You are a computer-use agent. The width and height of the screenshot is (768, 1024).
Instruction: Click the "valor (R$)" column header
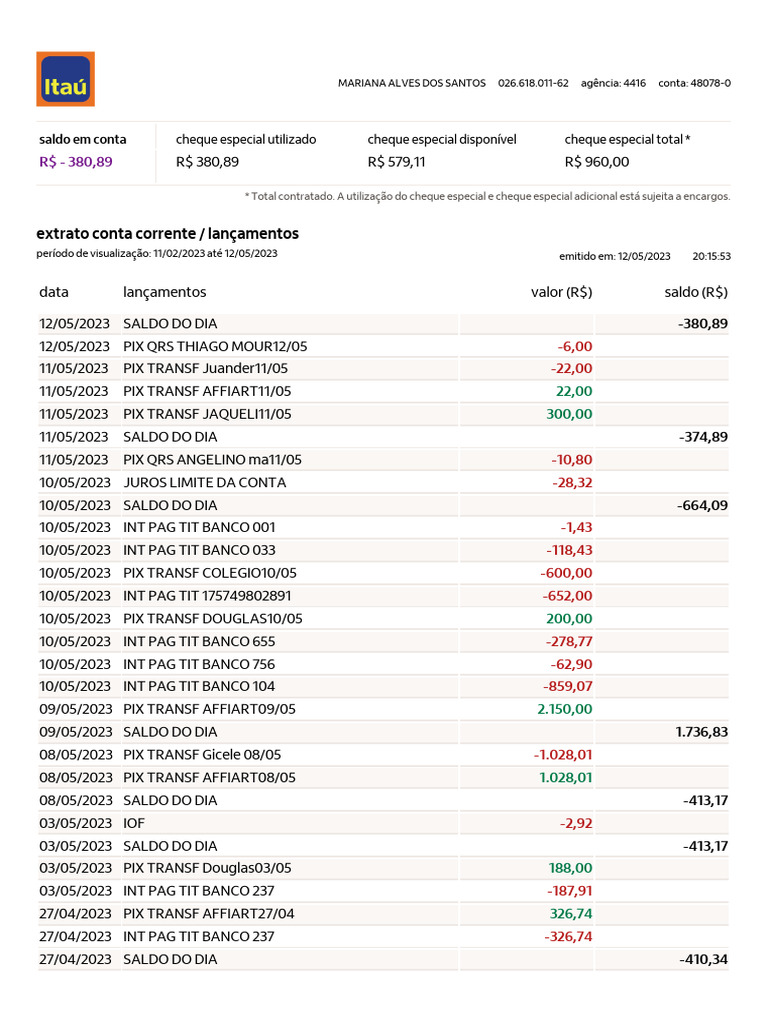pyautogui.click(x=561, y=293)
